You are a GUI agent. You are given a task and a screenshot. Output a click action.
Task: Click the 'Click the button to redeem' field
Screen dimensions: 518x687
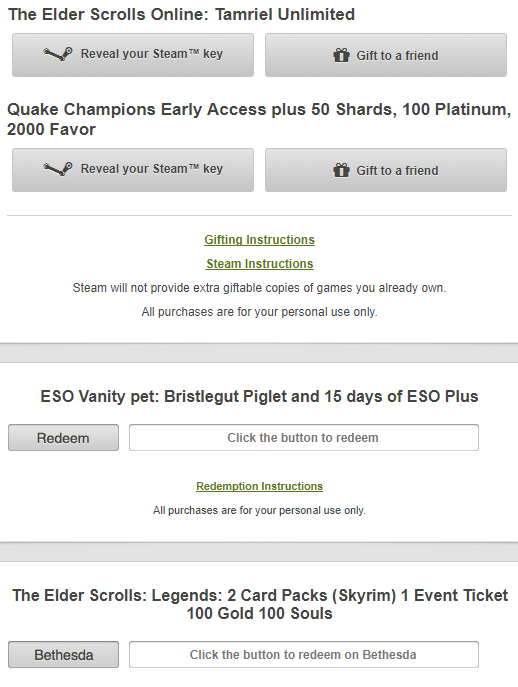coord(304,437)
